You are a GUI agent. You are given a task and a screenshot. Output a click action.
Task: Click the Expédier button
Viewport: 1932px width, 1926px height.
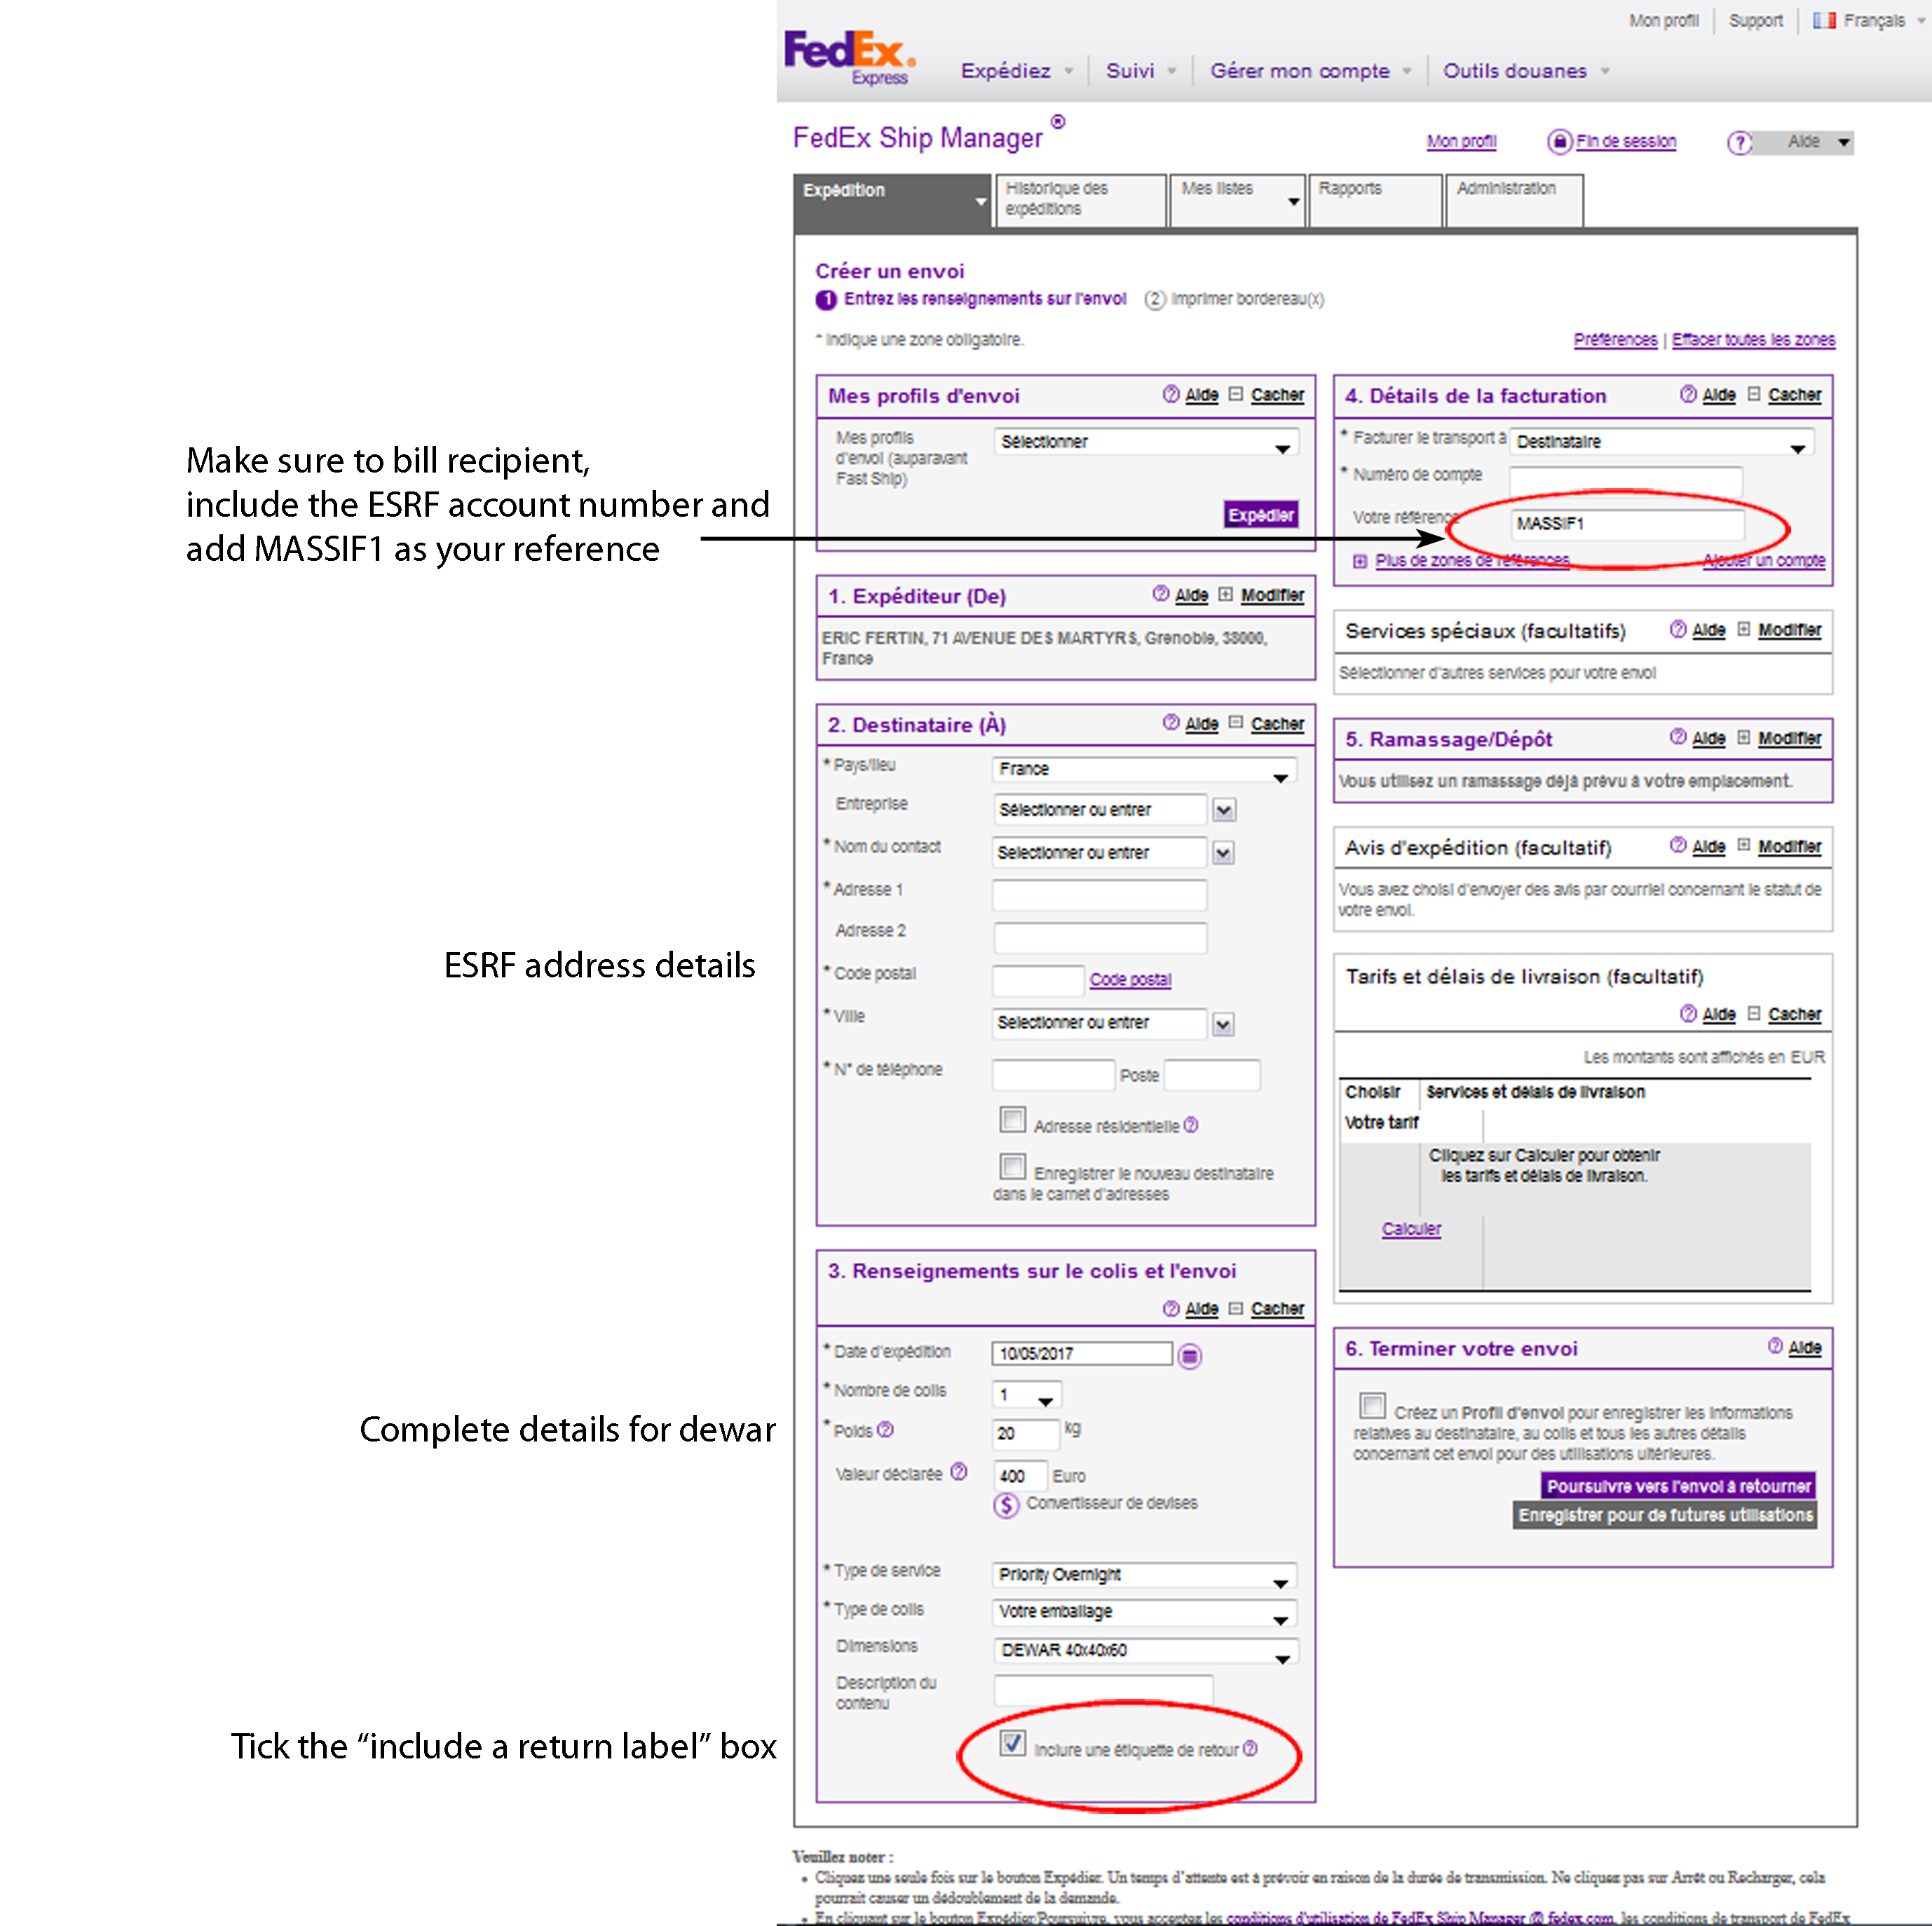click(1260, 515)
